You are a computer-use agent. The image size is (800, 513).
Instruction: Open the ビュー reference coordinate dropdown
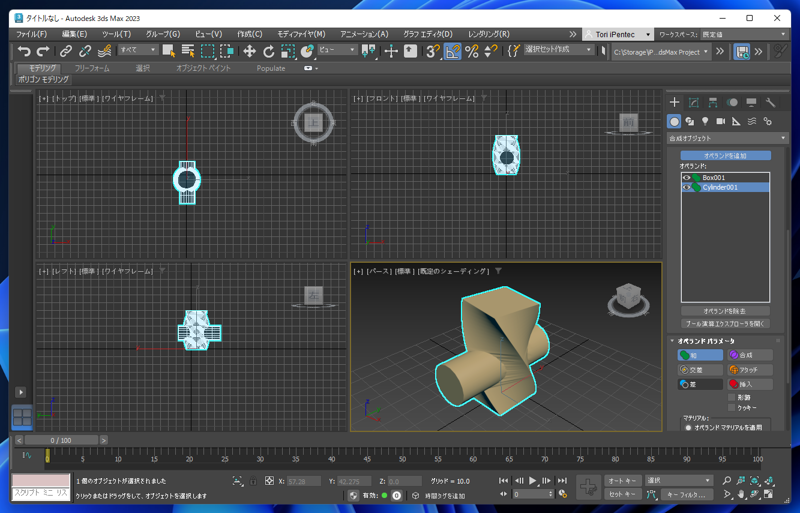click(x=337, y=50)
